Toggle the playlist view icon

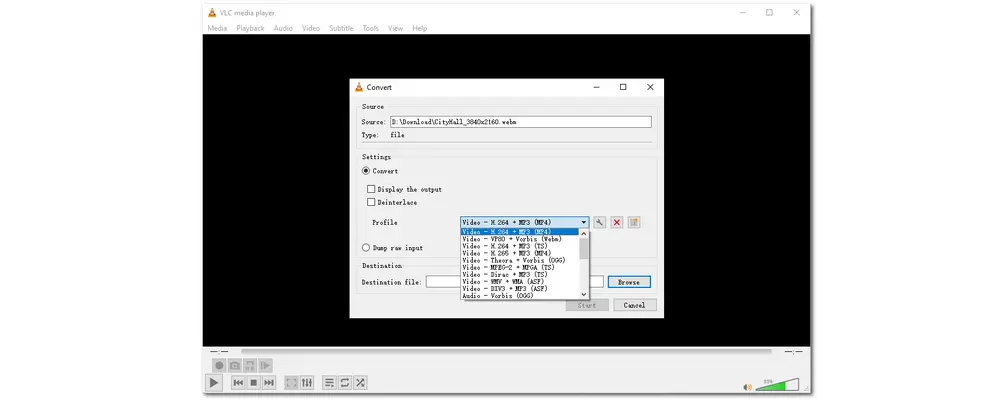tap(329, 382)
